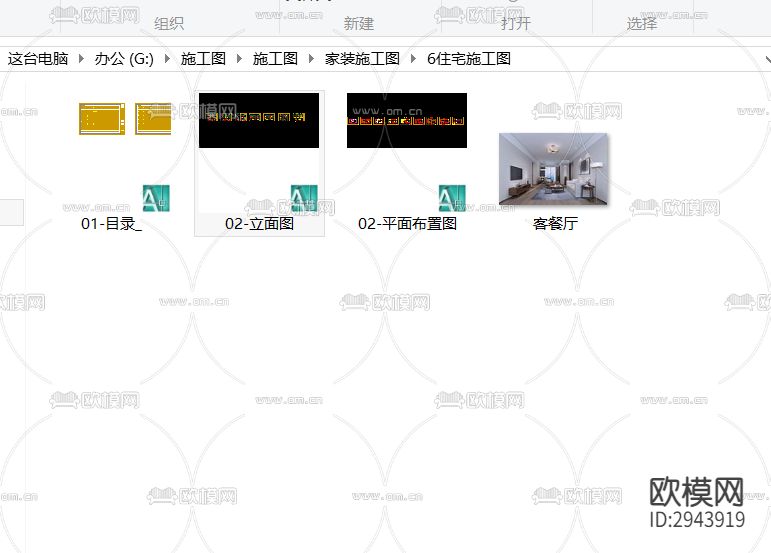Screen dimensions: 771x553
Task: Click the AutoCAD icon badge on 02-立面图
Action: [x=304, y=198]
